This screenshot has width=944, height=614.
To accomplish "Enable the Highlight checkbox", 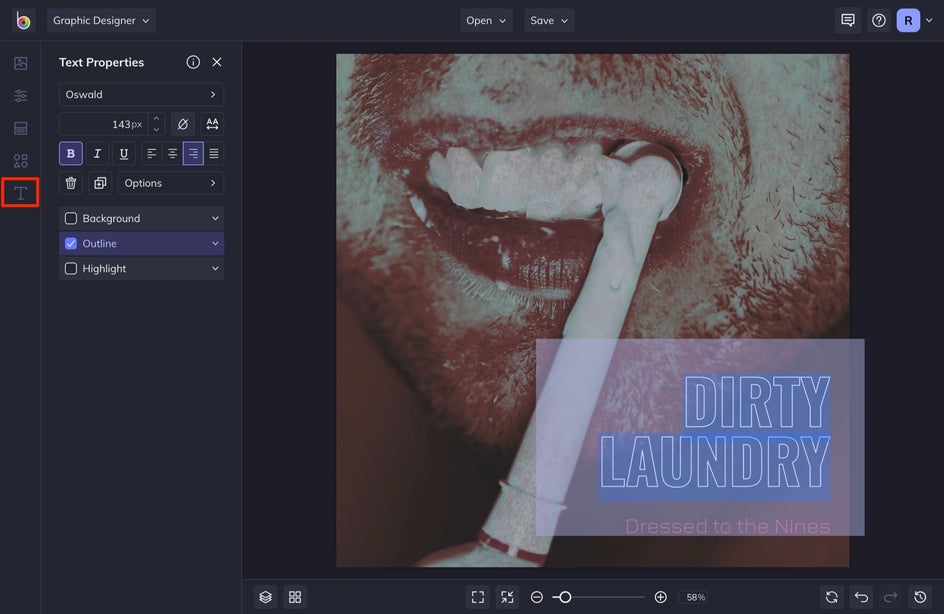I will [71, 269].
